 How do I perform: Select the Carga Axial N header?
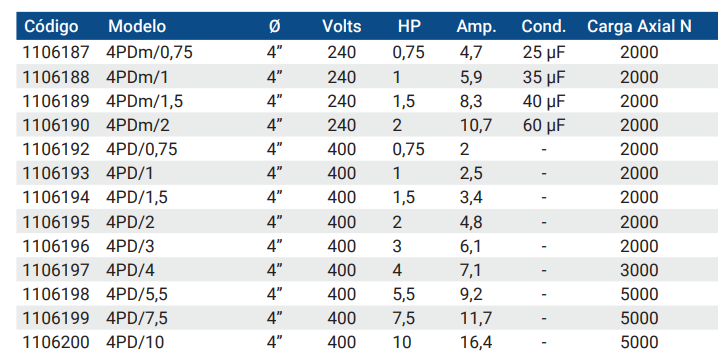tap(639, 26)
